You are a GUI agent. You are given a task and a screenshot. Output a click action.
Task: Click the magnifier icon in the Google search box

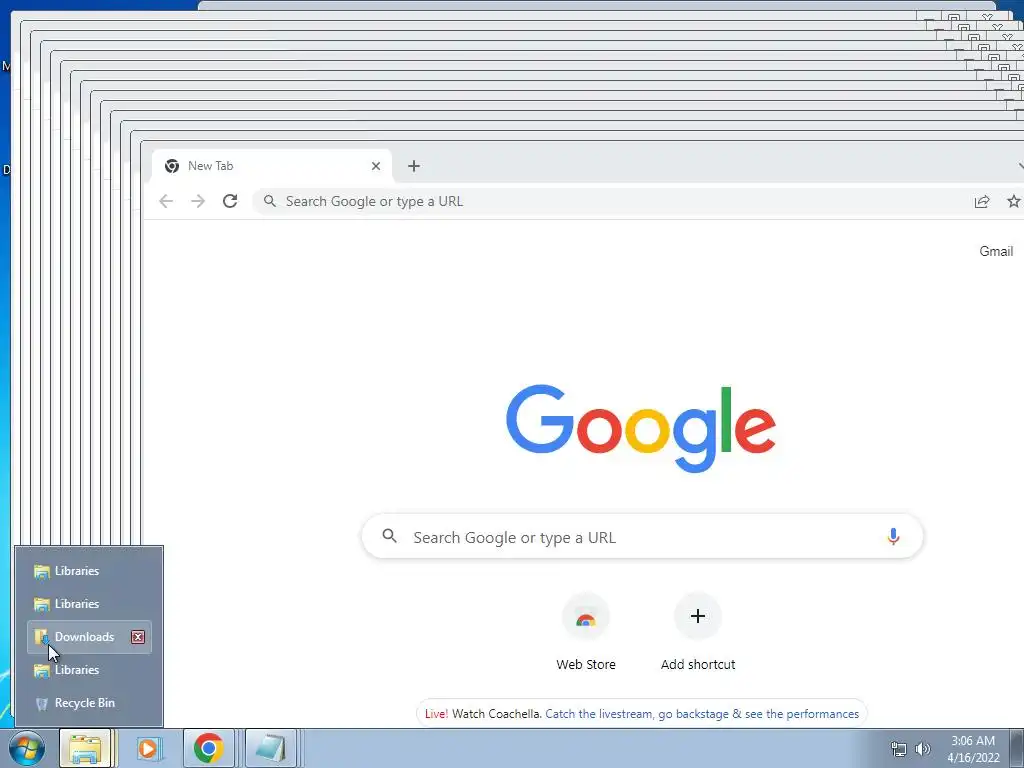click(390, 536)
